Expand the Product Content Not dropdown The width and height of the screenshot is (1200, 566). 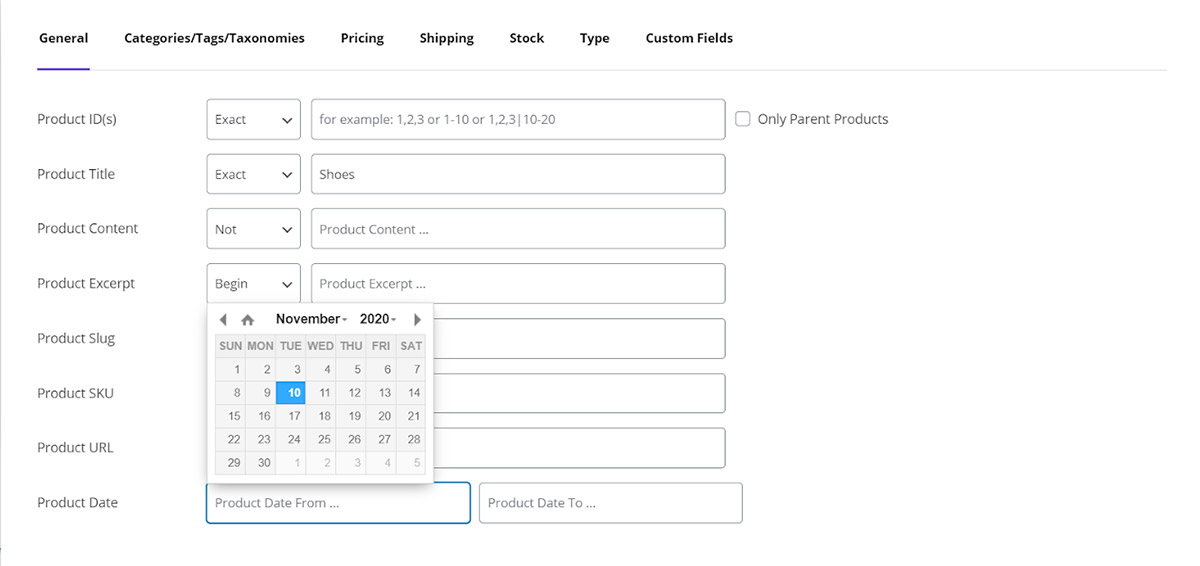pos(253,229)
